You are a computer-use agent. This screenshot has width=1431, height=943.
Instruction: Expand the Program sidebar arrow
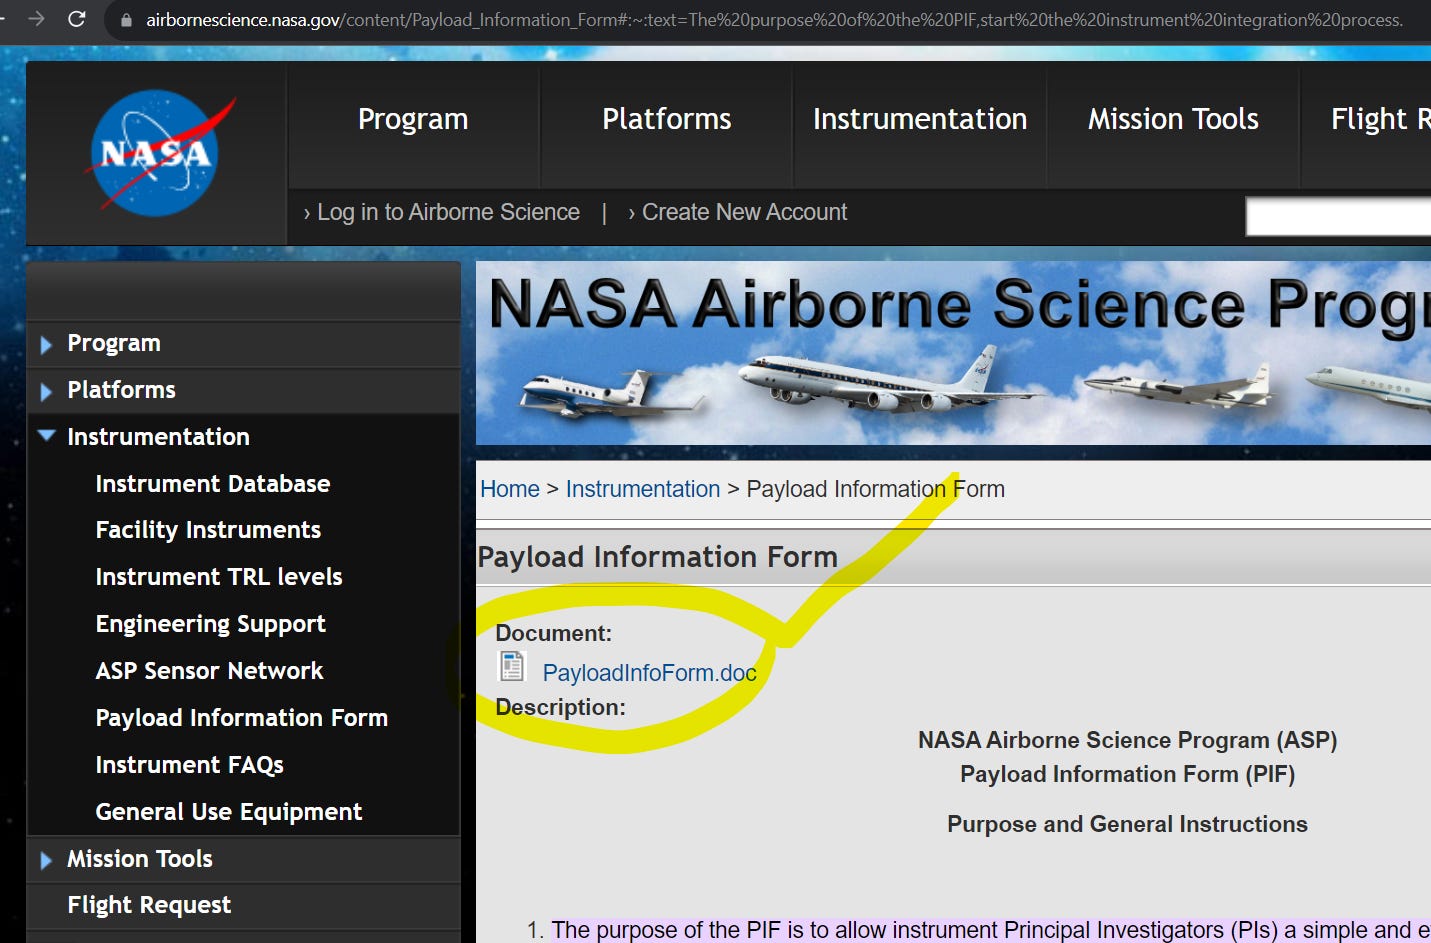[x=46, y=345]
